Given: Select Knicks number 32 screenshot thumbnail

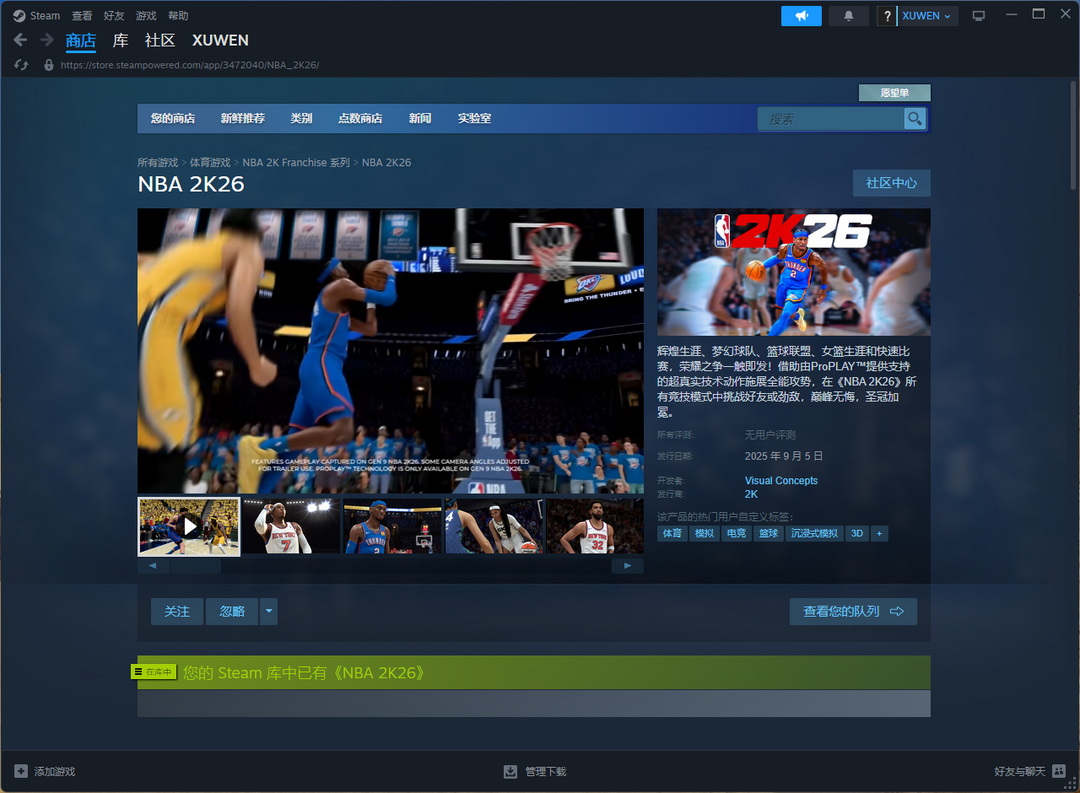Looking at the screenshot, I should (595, 526).
